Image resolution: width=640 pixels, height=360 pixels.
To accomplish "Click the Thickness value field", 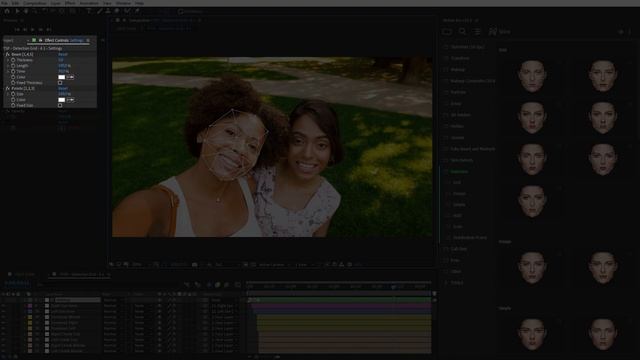I will [x=60, y=60].
